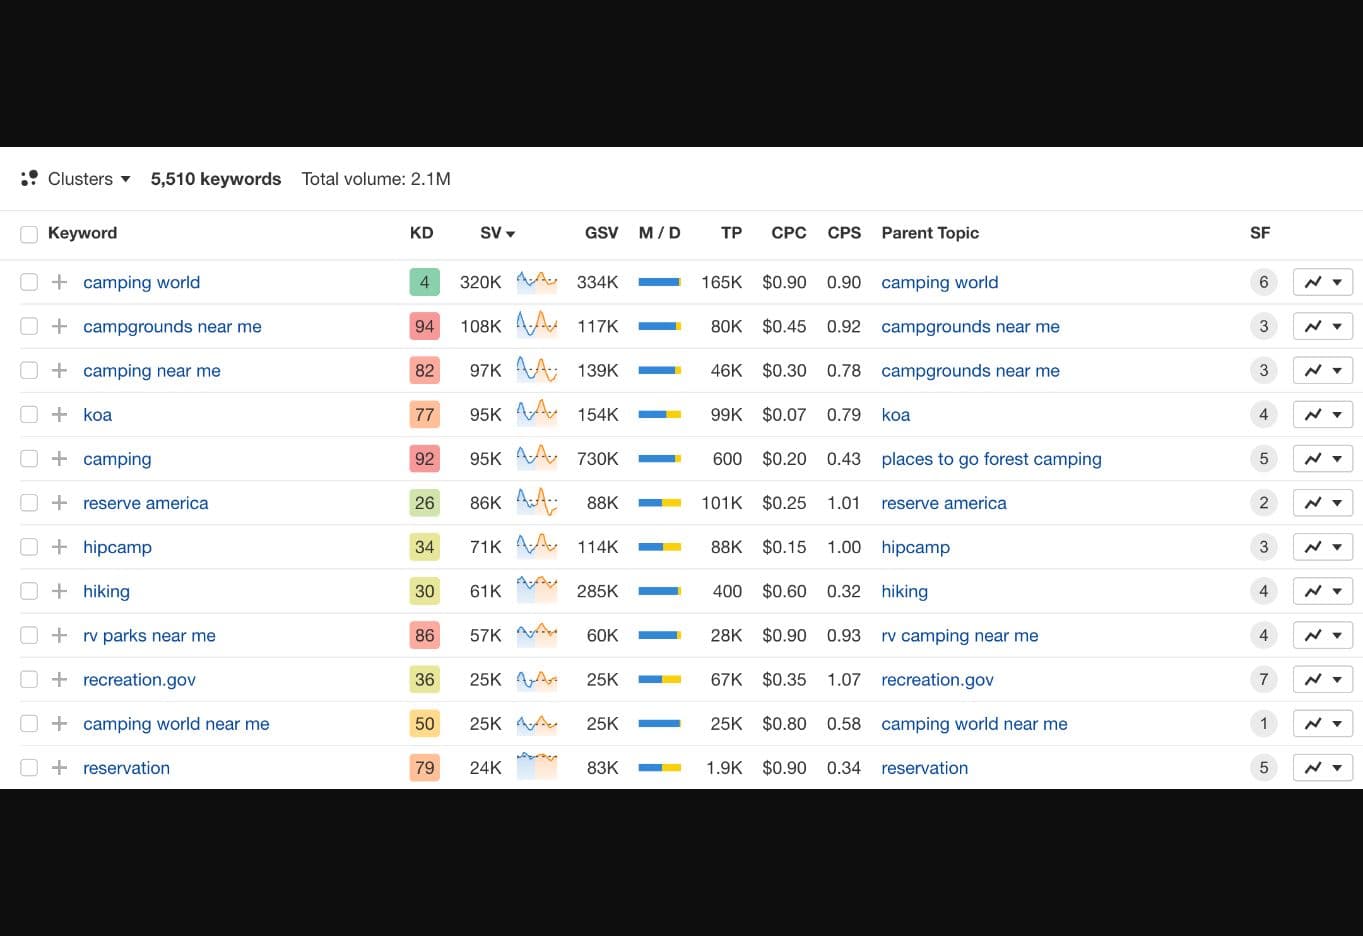Click the KD badge 94 for campgrounds near me
The image size is (1363, 936).
[425, 326]
